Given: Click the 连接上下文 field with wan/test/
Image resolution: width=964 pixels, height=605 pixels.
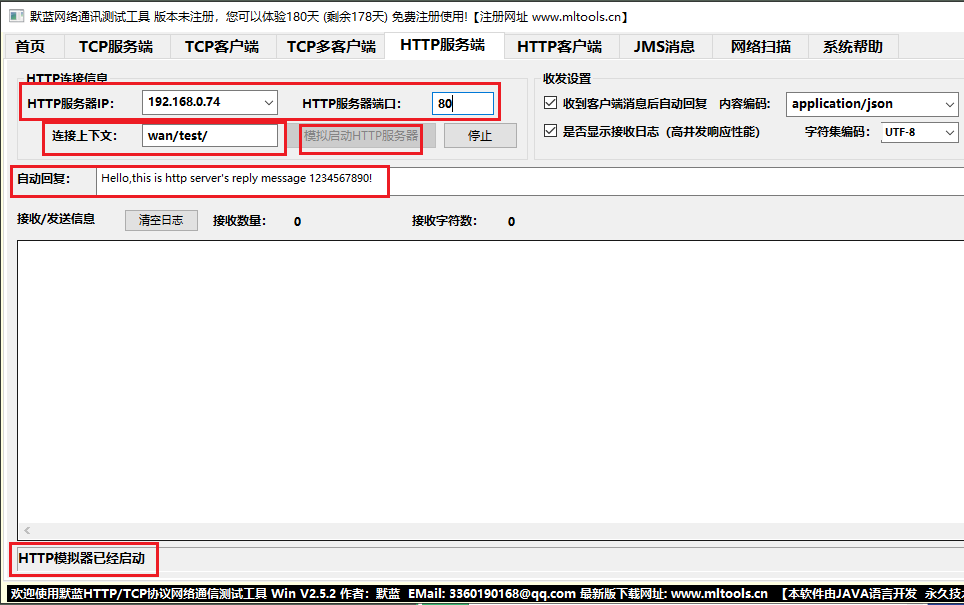Looking at the screenshot, I should pos(210,135).
